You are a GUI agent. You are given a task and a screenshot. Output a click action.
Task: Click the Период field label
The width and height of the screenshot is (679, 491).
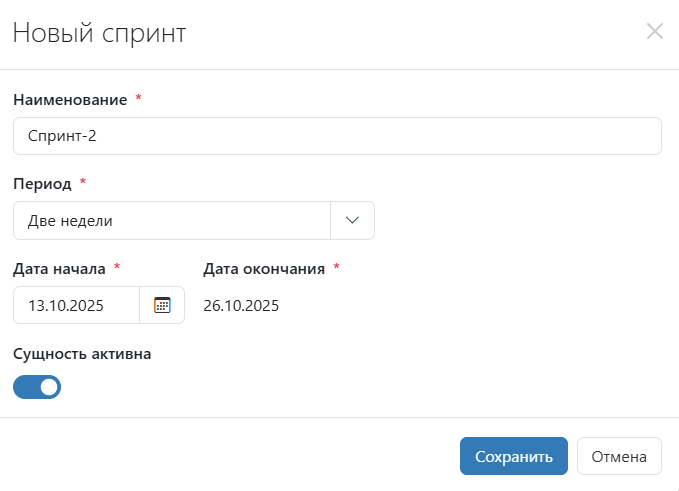[42, 184]
